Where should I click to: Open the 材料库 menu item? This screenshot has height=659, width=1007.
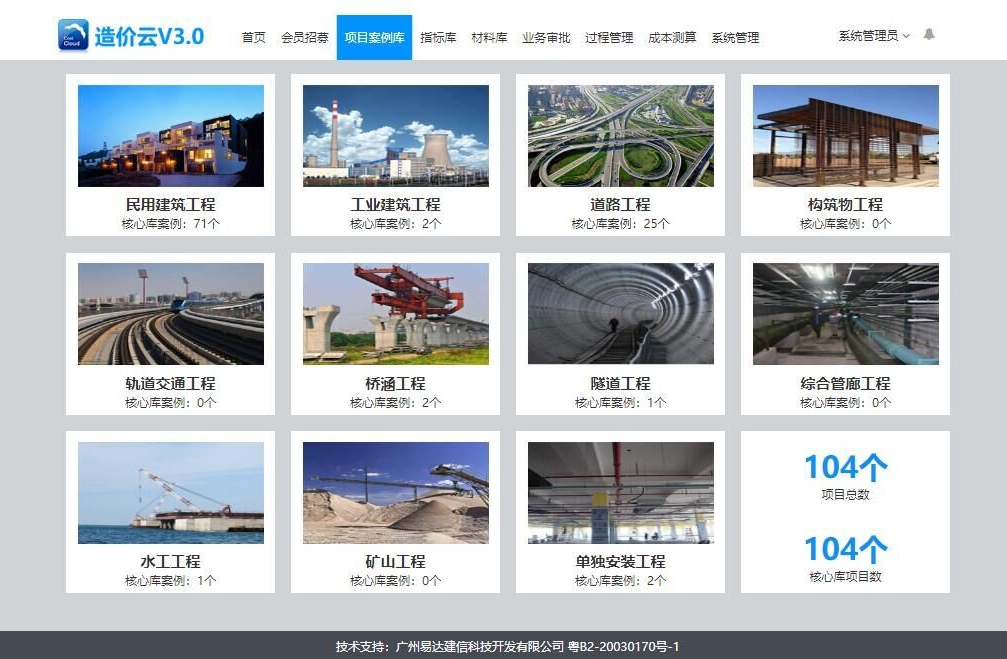489,37
